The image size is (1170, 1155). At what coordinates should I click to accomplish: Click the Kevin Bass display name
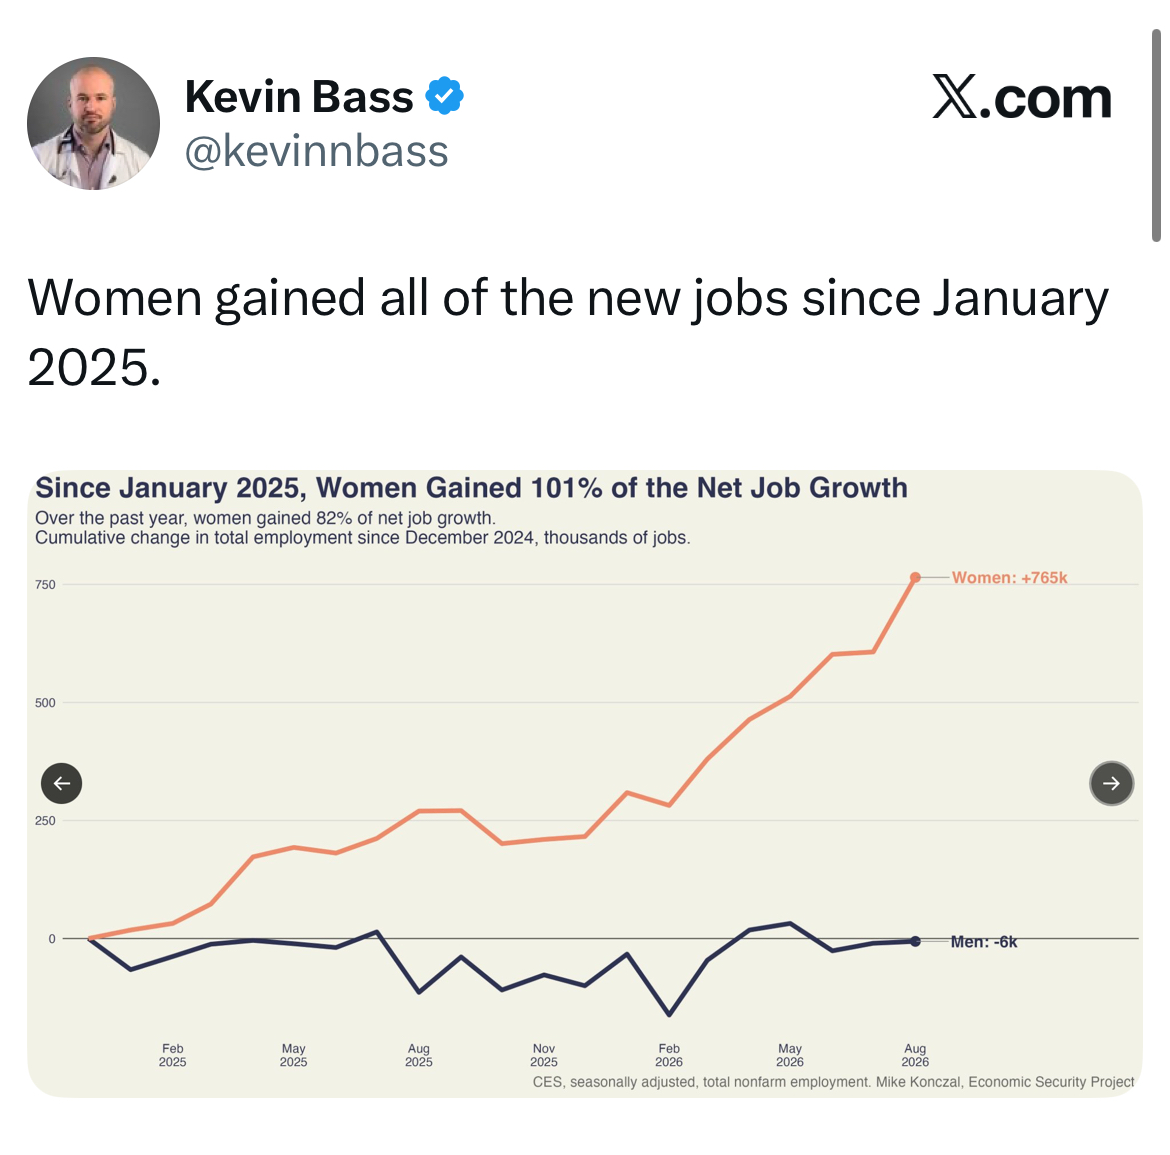(x=298, y=96)
